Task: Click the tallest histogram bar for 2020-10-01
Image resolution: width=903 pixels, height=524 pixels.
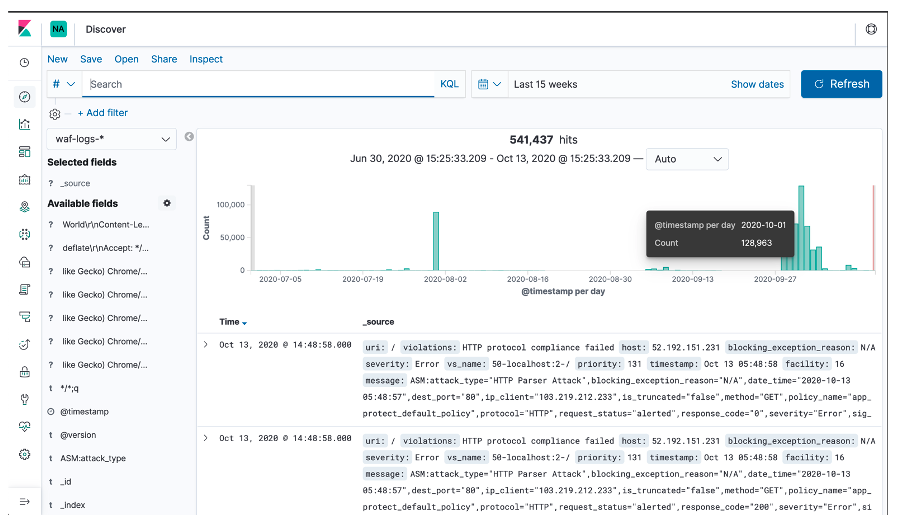Action: [801, 228]
